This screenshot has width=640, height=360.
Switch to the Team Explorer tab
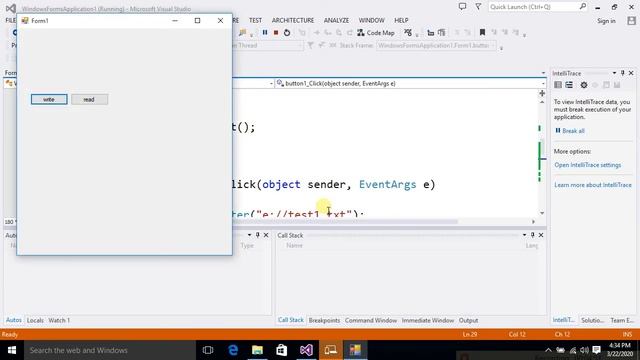[622, 320]
